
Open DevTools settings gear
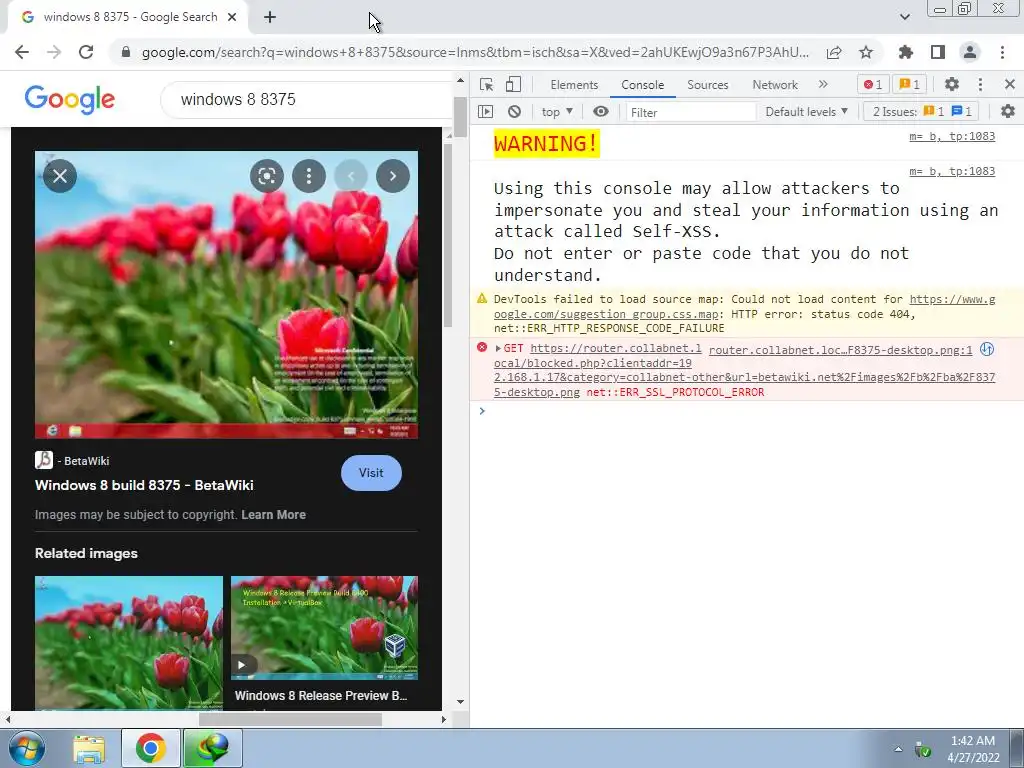[952, 84]
